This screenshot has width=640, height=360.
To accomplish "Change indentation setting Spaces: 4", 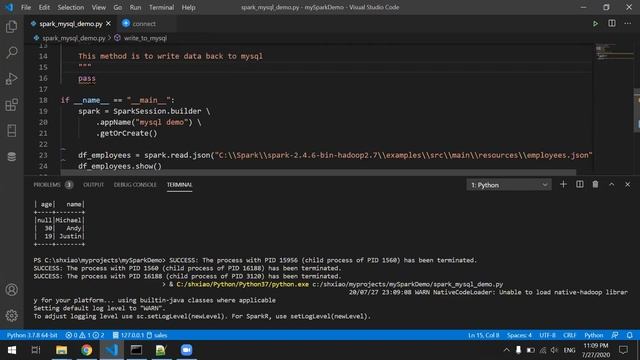I will pos(519,335).
